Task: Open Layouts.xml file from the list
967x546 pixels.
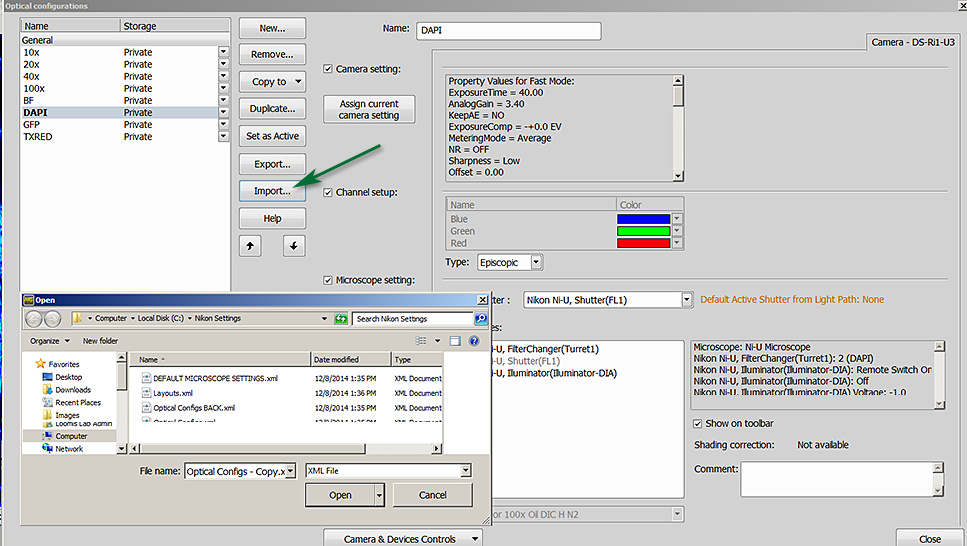Action: point(172,393)
